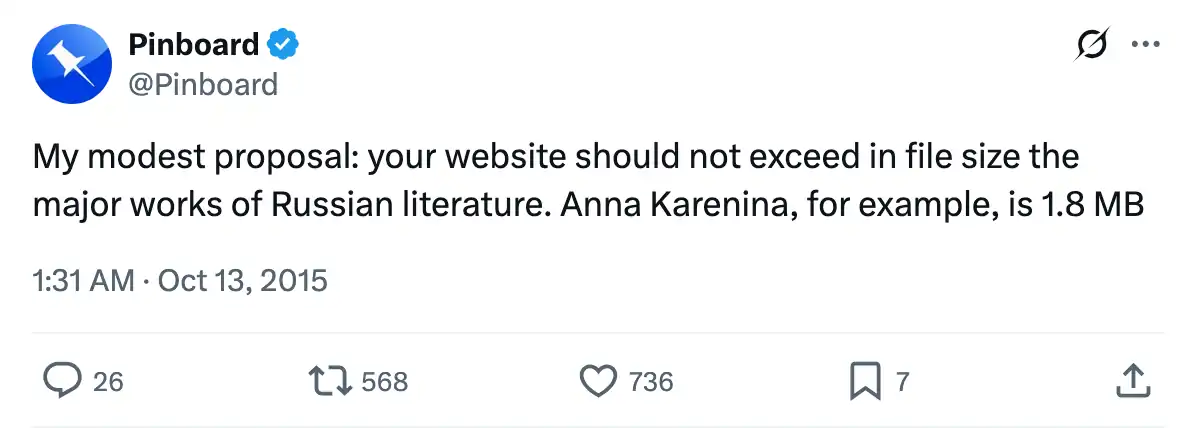Click the reply count 26
The height and width of the screenshot is (428, 1196).
(x=108, y=381)
